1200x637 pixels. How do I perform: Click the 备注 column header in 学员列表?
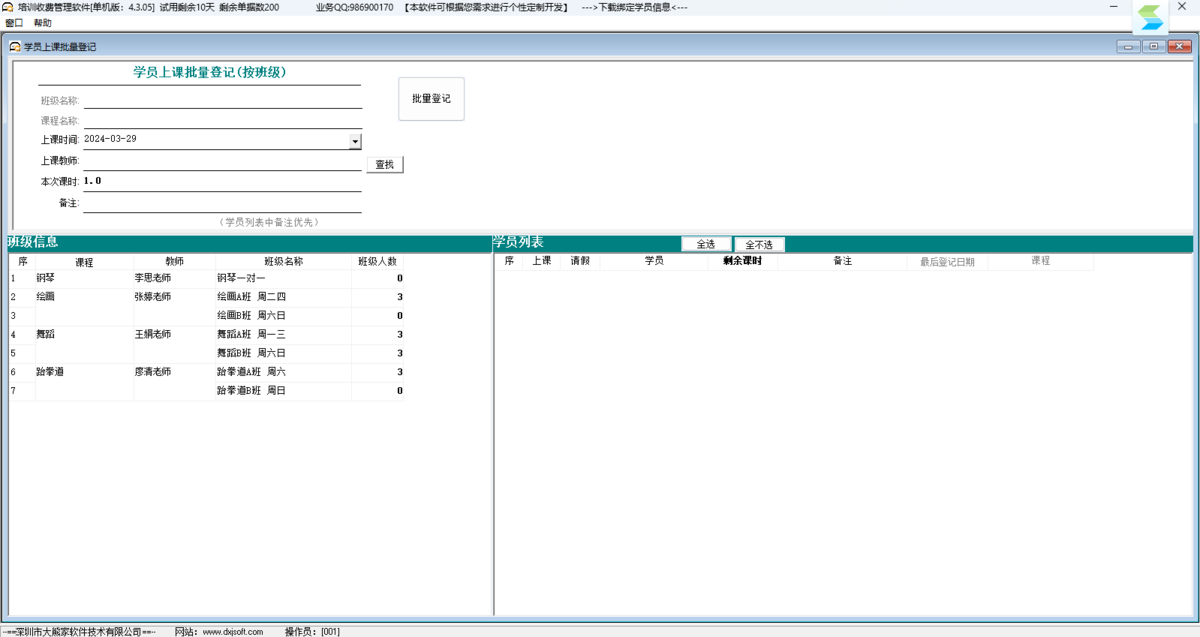[842, 261]
